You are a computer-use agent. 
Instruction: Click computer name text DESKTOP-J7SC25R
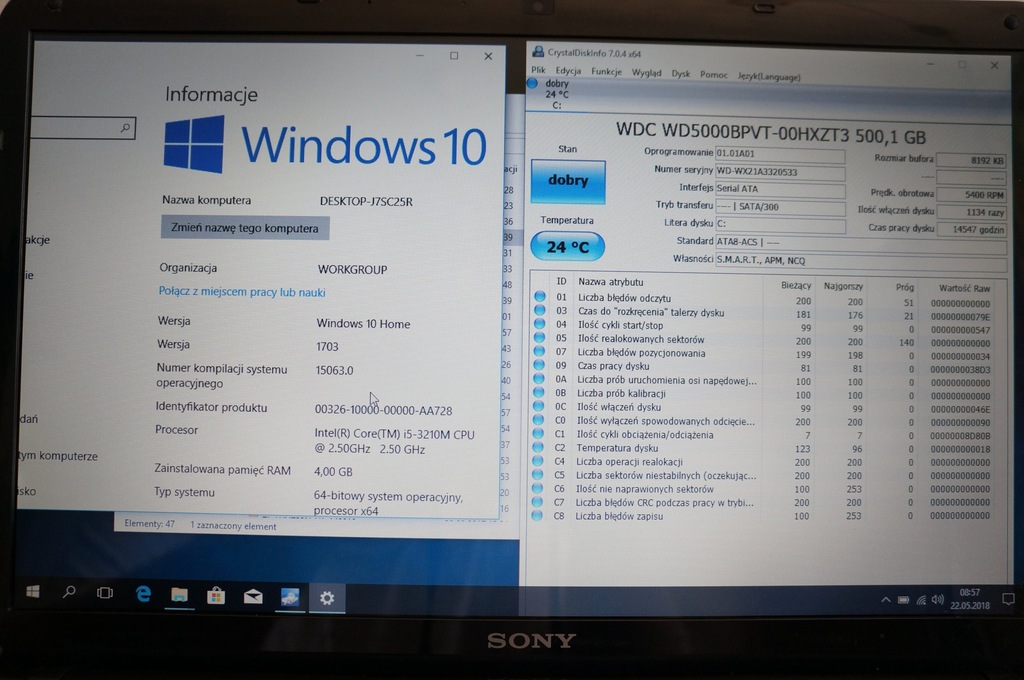pyautogui.click(x=366, y=201)
